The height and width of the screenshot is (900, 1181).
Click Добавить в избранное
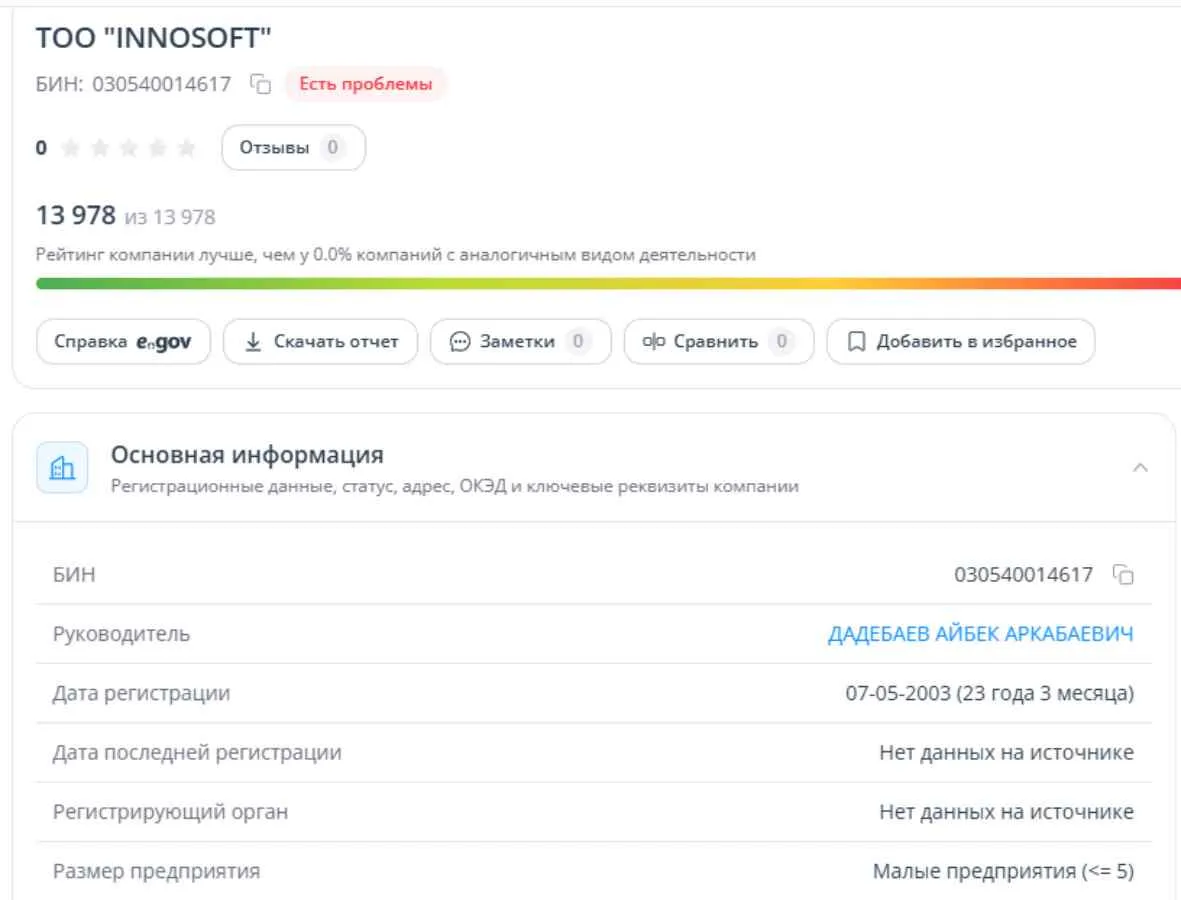point(961,342)
